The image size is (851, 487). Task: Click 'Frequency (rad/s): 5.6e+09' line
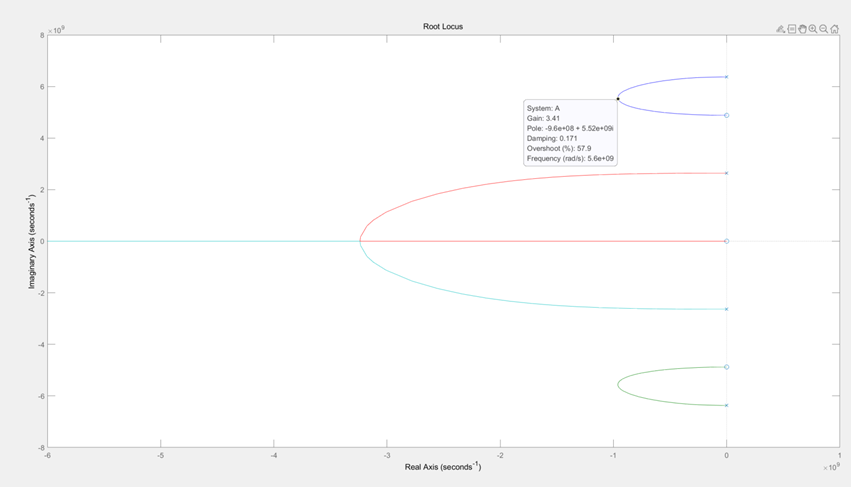click(x=570, y=159)
